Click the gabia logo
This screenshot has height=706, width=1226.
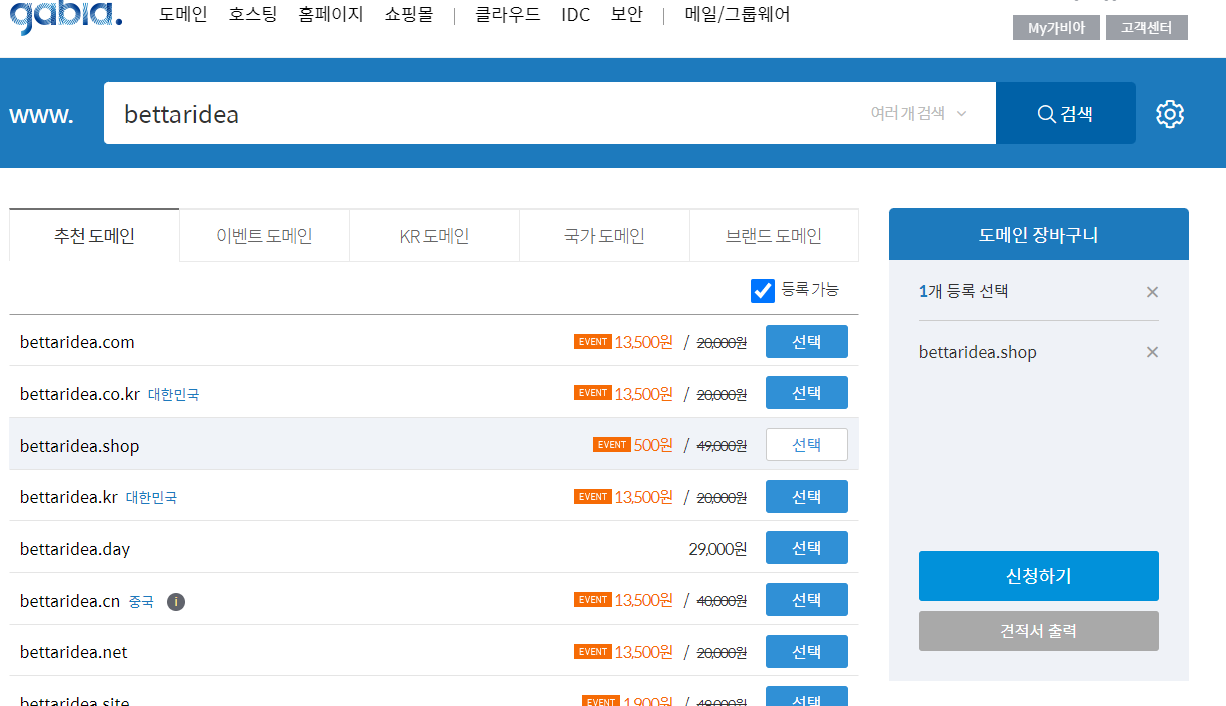[x=66, y=17]
